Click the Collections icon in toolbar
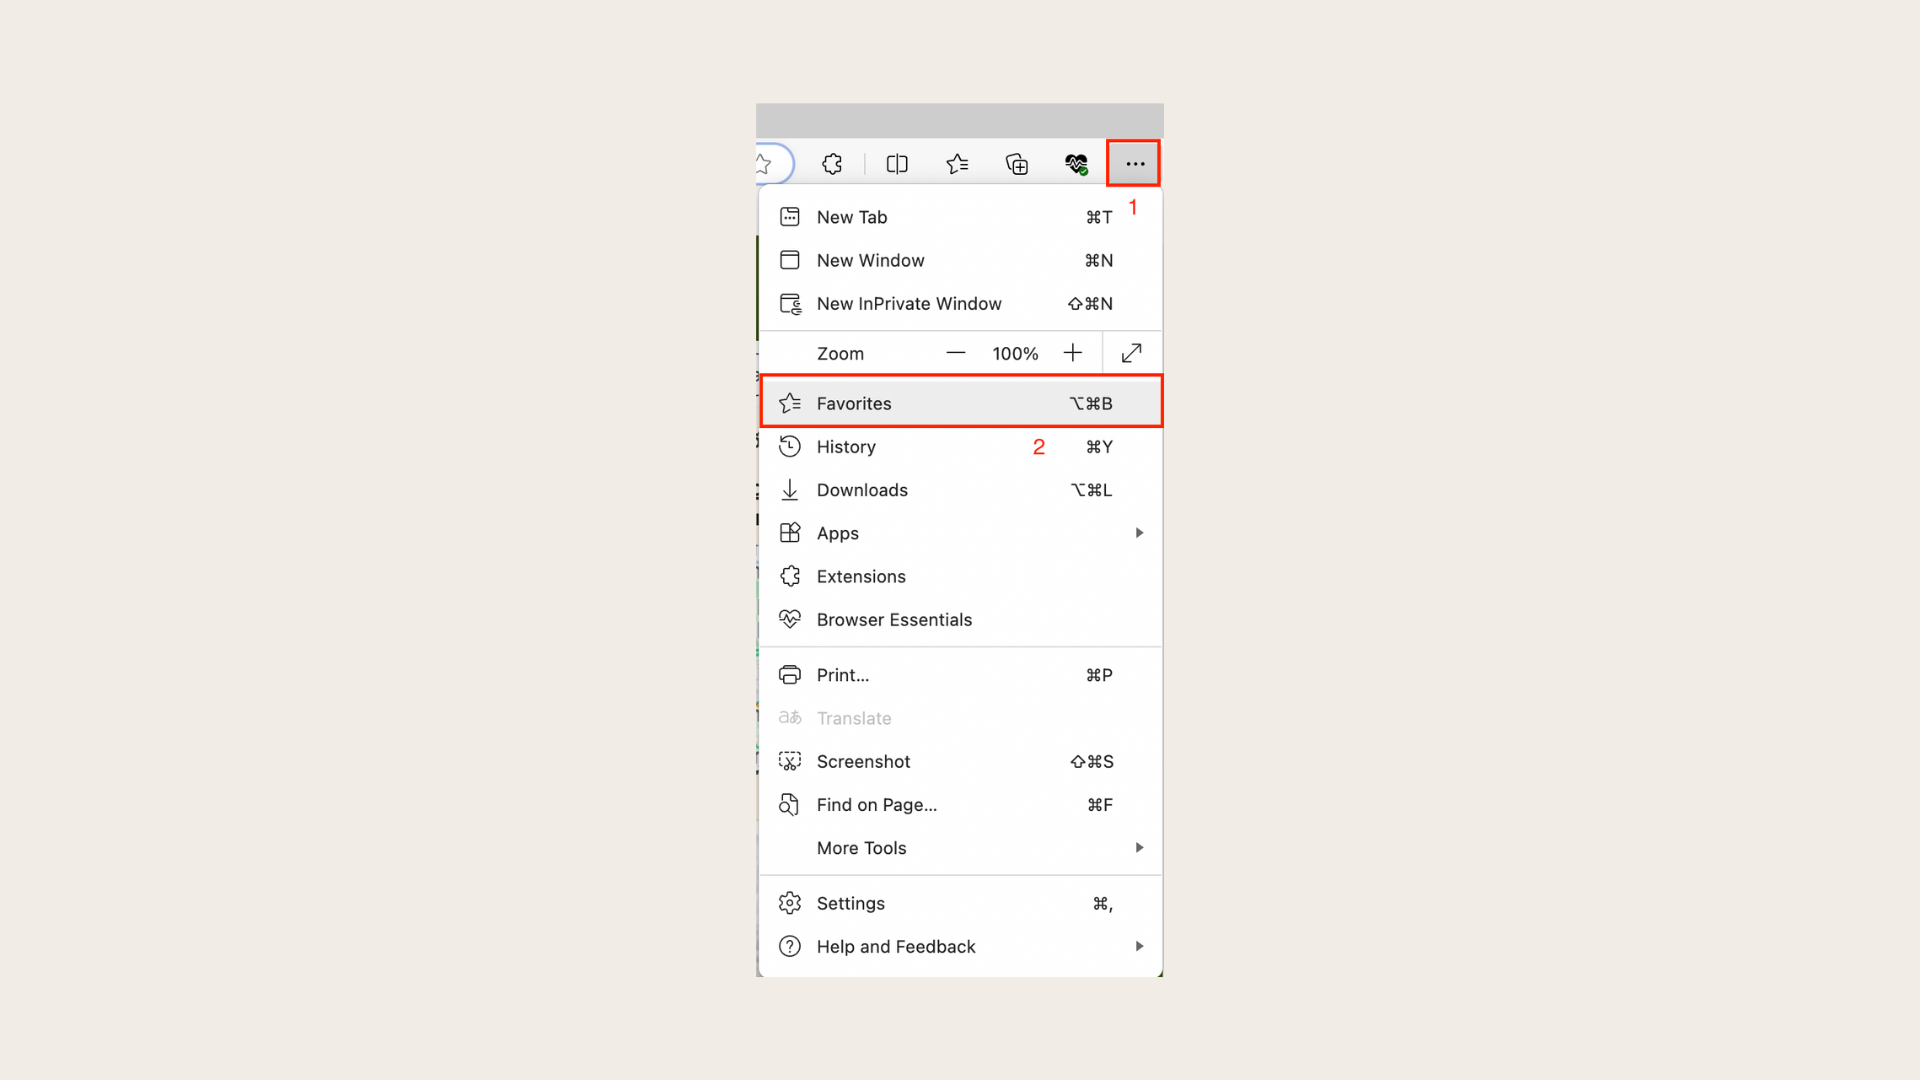This screenshot has height=1080, width=1920. (1018, 162)
